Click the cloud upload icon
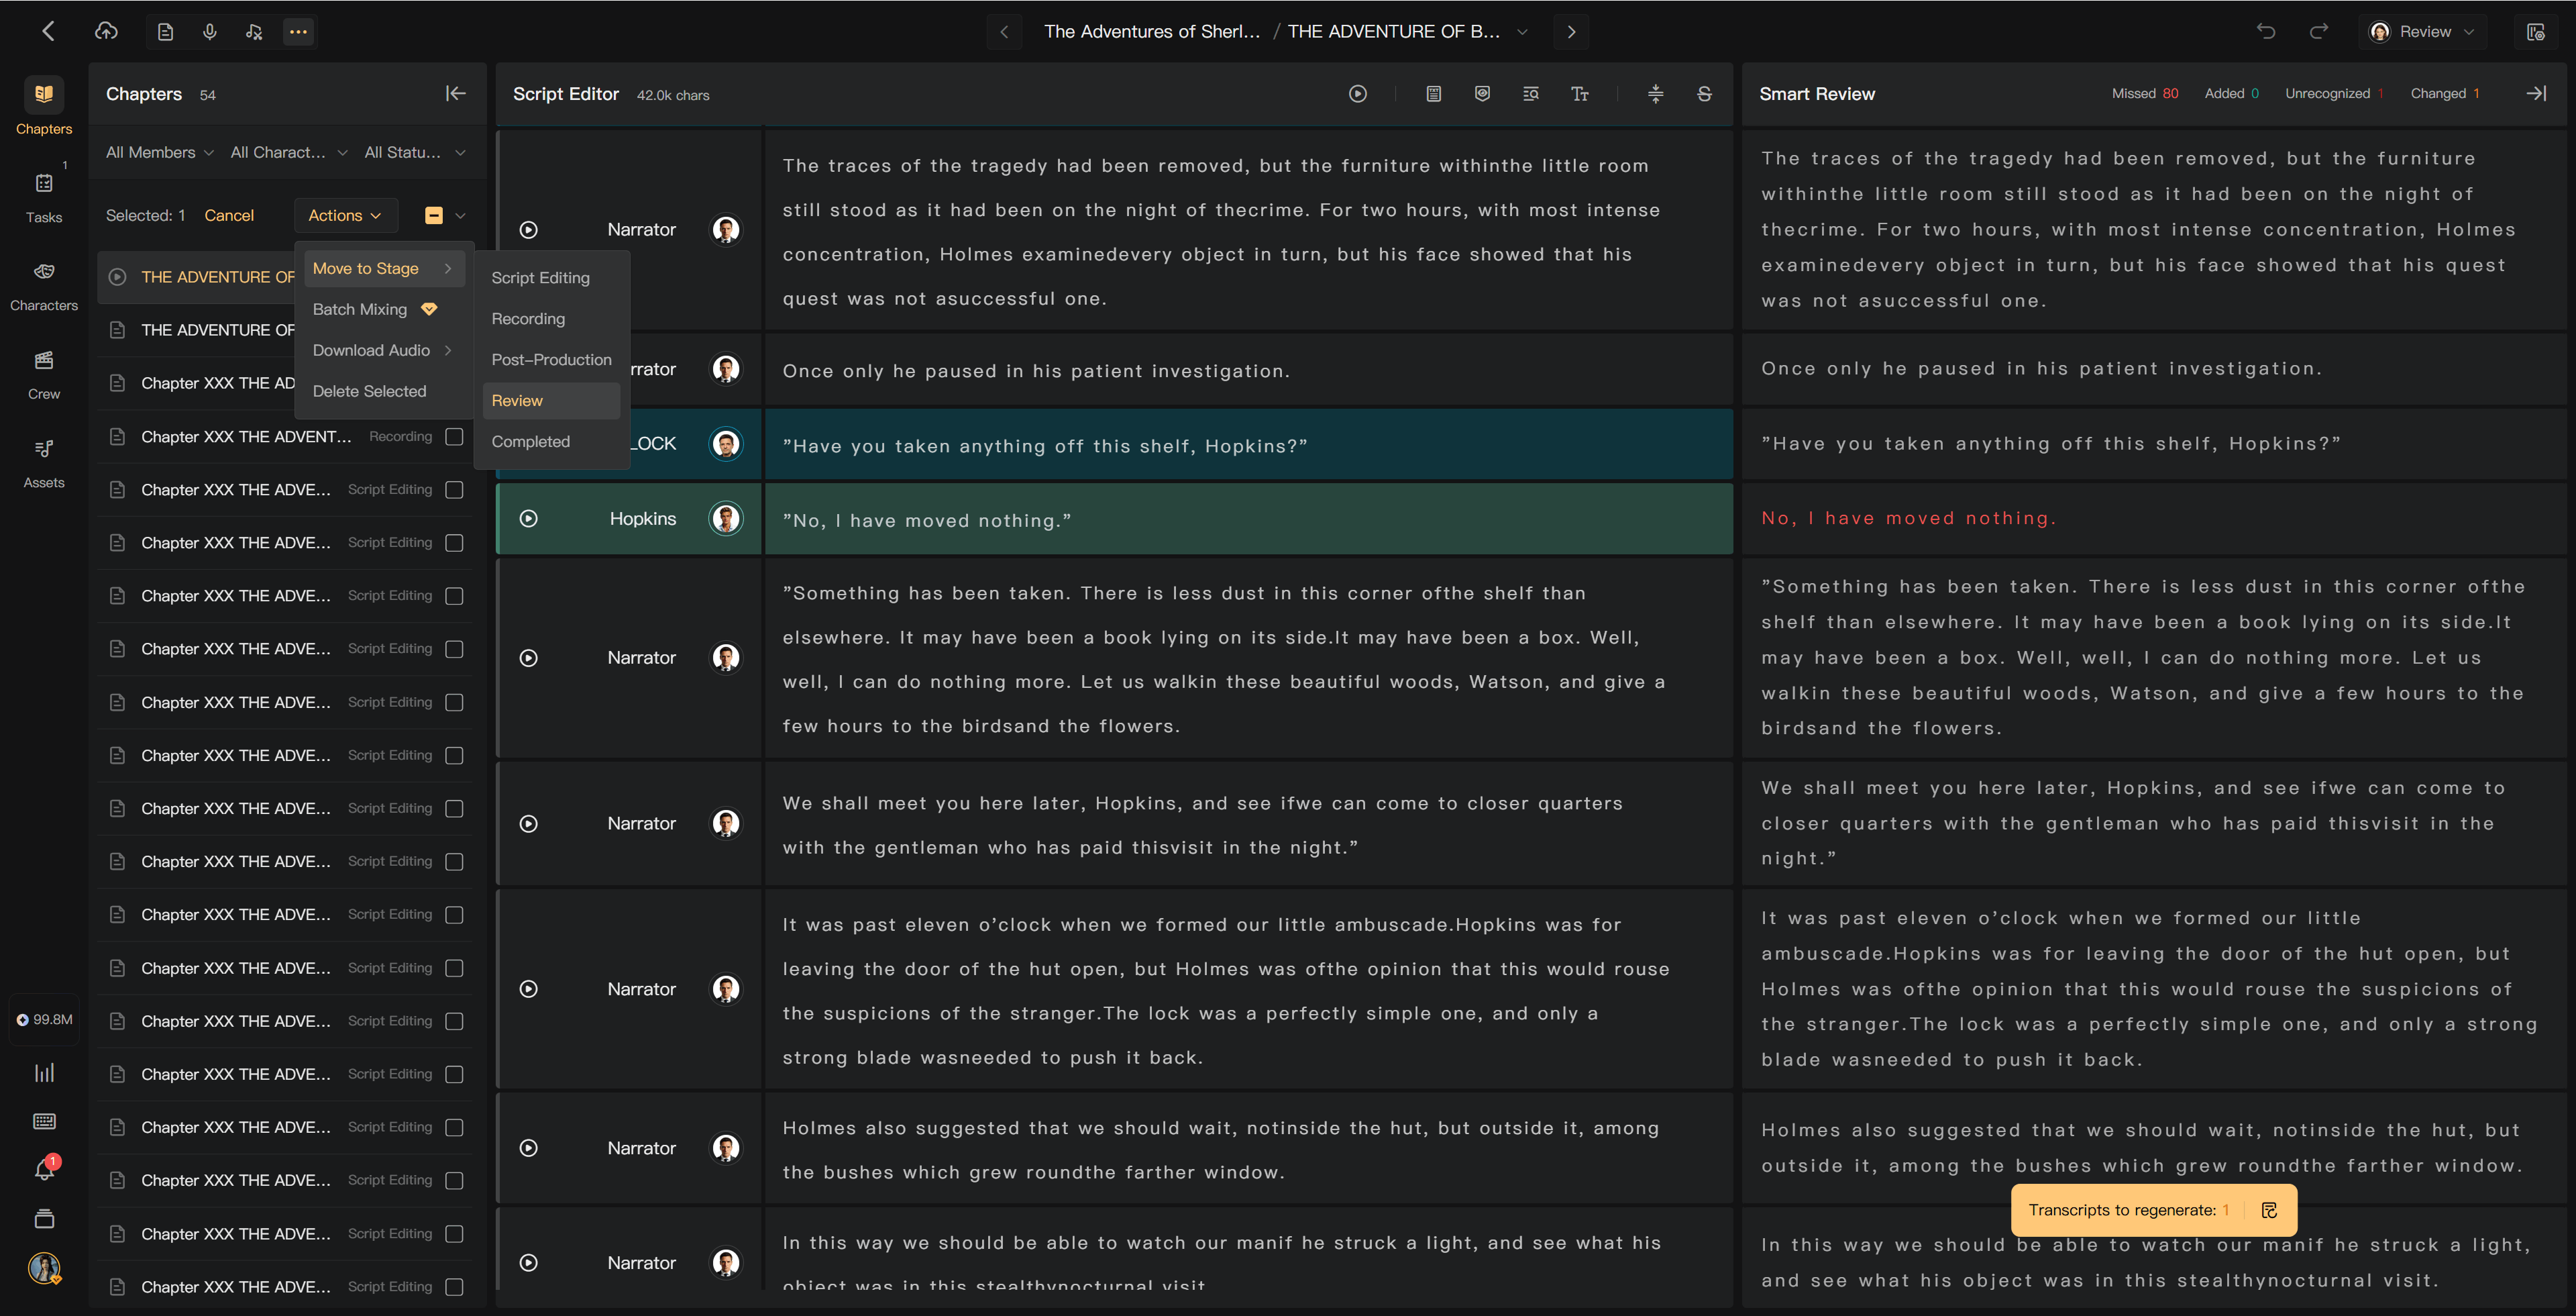This screenshot has height=1316, width=2576. pos(106,31)
